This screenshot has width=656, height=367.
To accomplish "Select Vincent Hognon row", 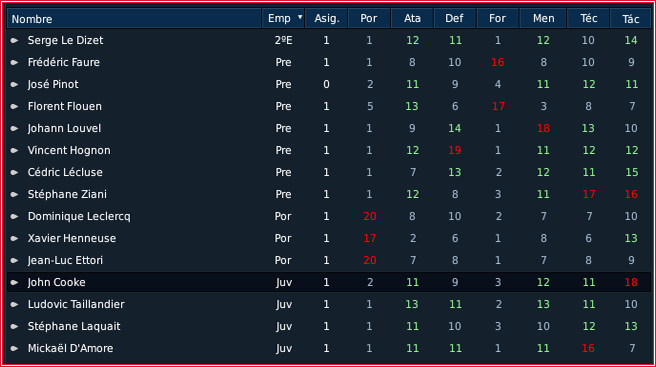I will [x=329, y=151].
